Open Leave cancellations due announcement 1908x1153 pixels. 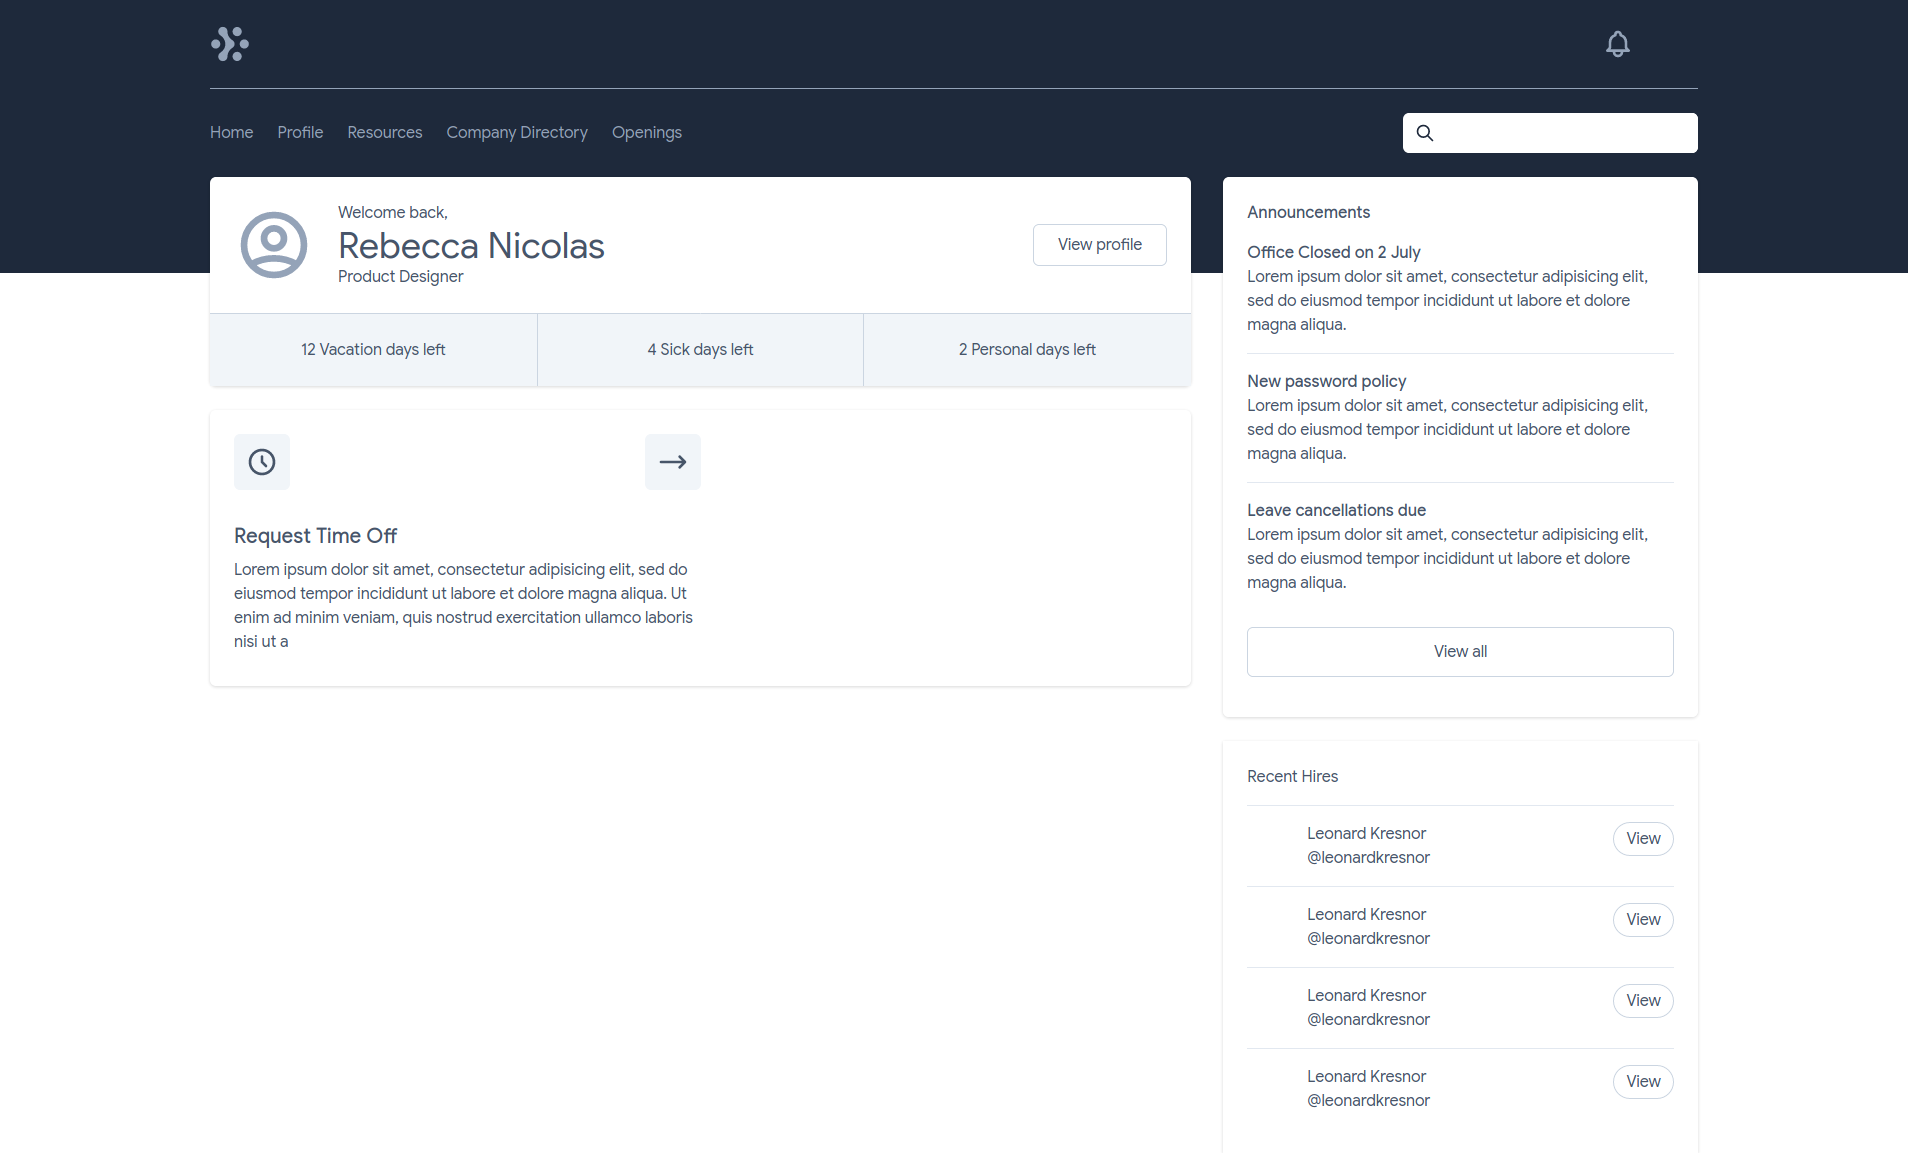[x=1336, y=510]
